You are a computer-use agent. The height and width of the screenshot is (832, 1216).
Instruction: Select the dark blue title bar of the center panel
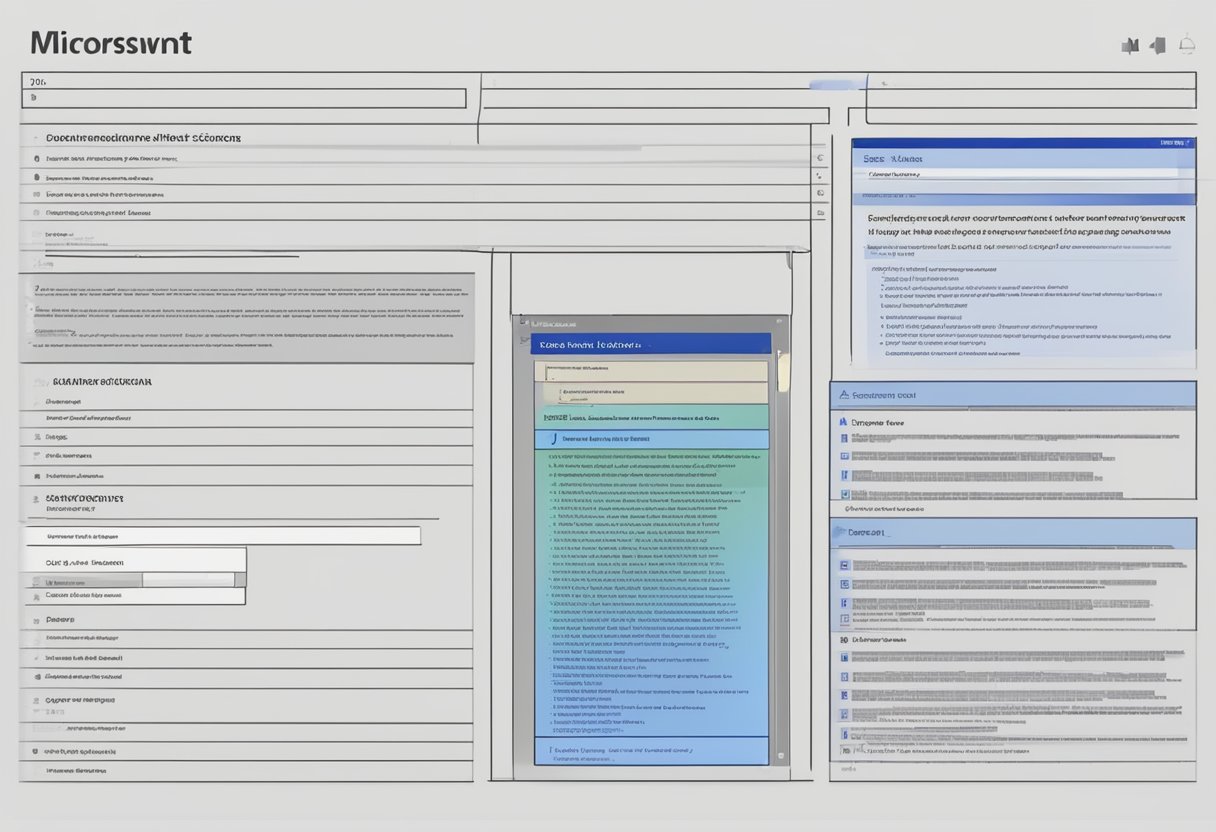click(x=650, y=344)
